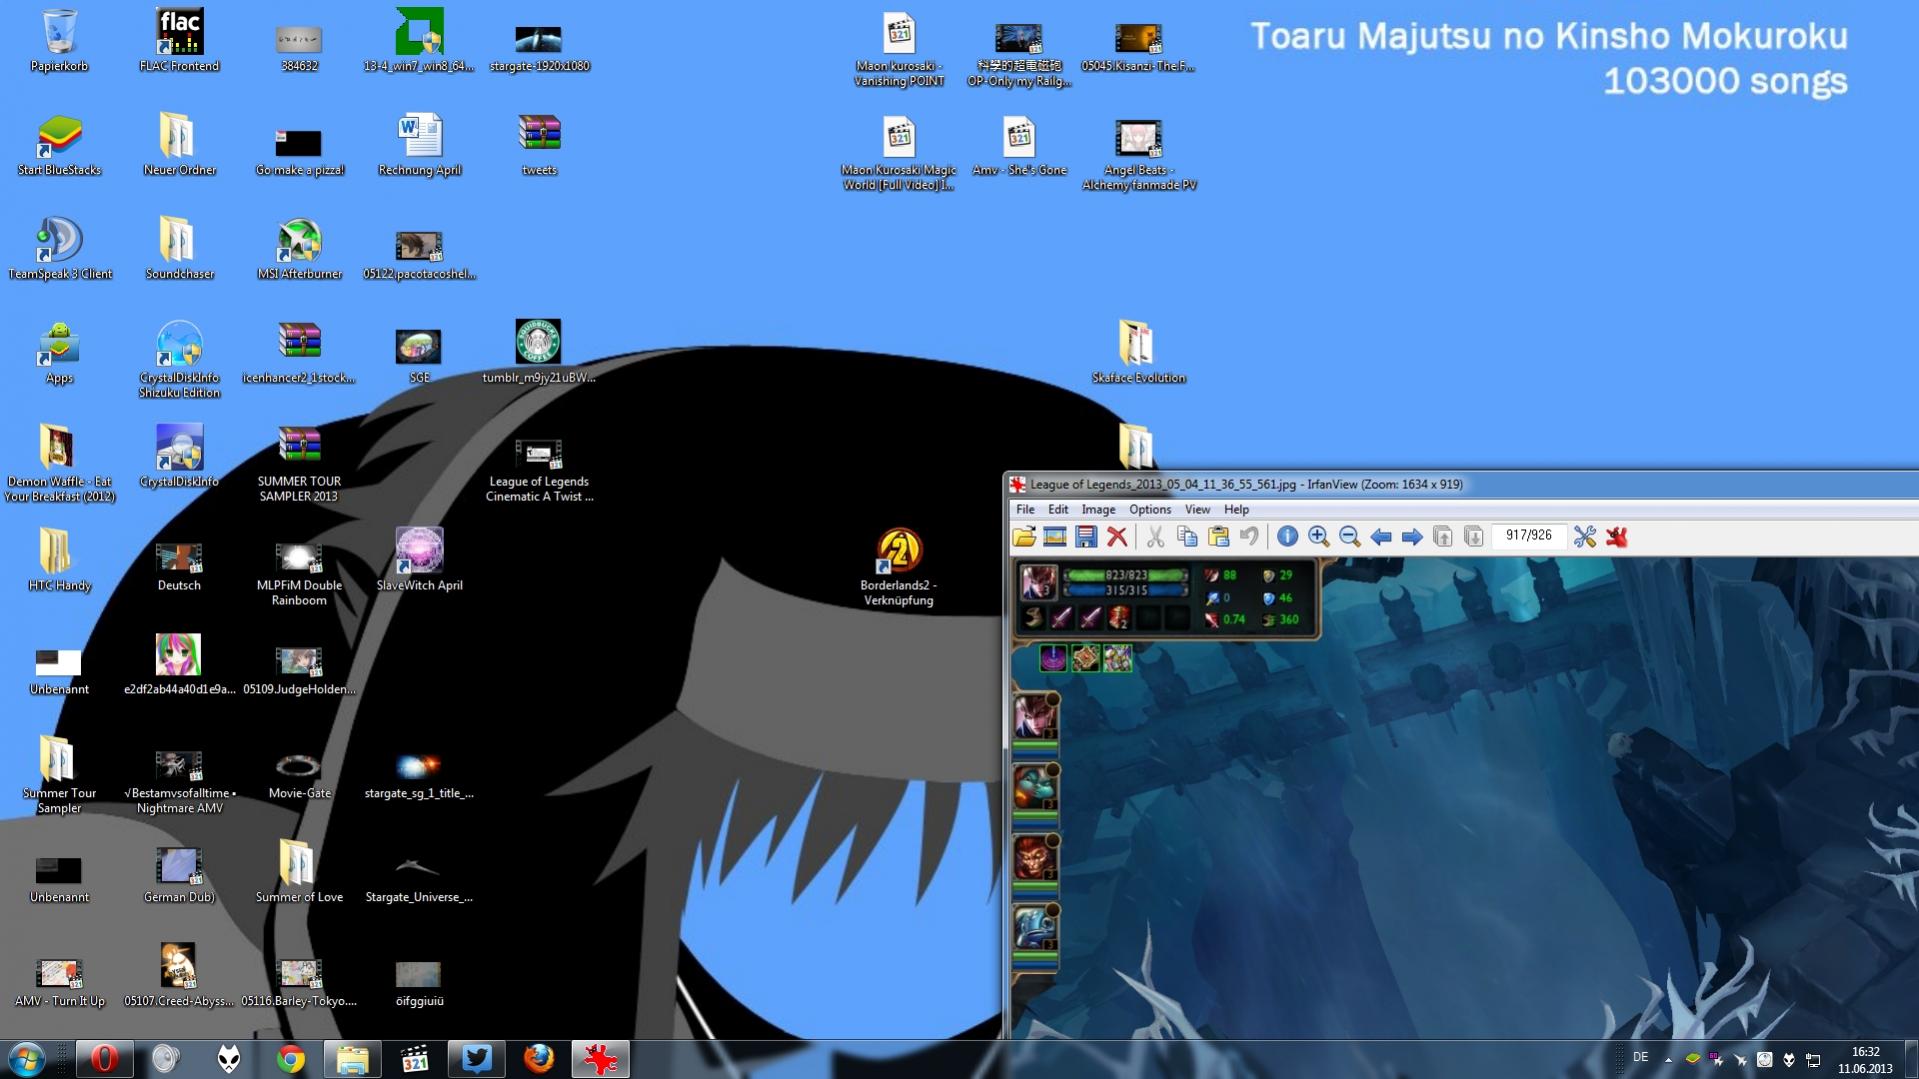This screenshot has width=1919, height=1079.
Task: Select the Soundchaser folder
Action: coord(179,249)
